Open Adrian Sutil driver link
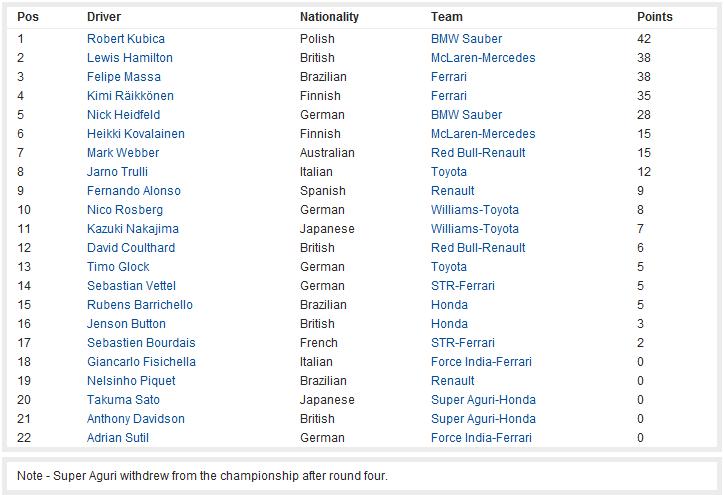 coord(118,437)
